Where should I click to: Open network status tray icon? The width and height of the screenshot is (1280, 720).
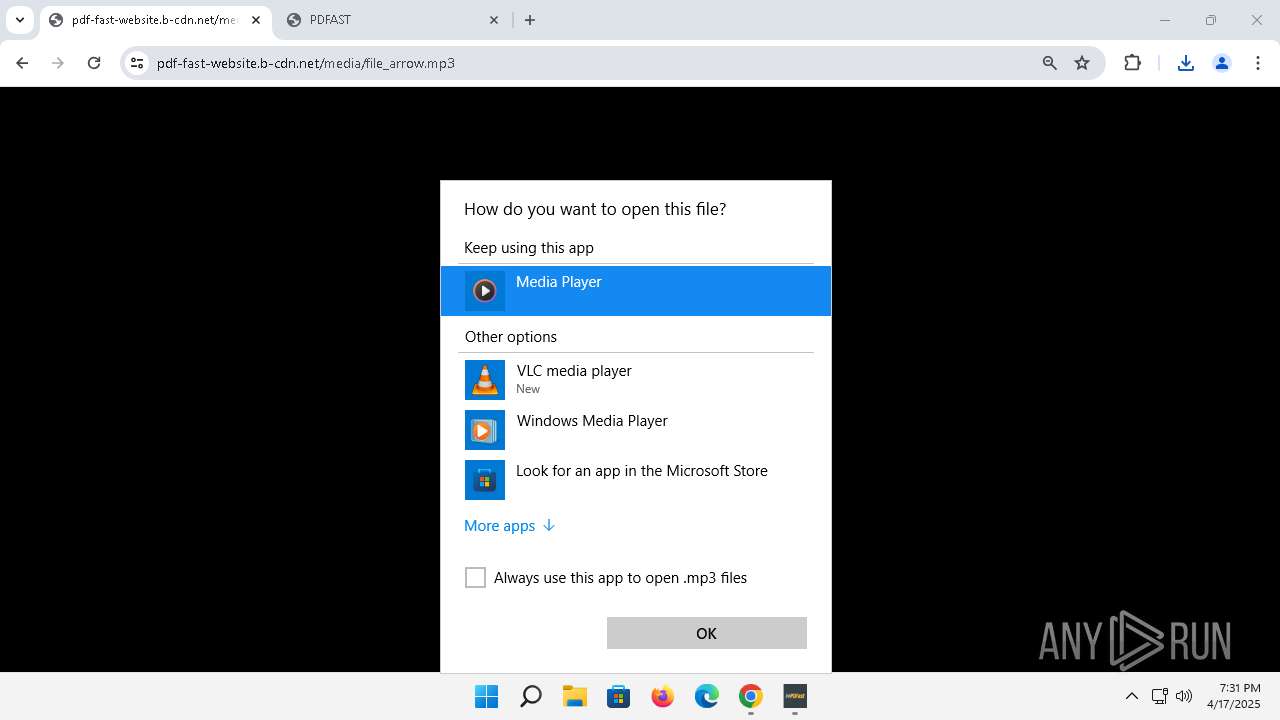click(1160, 696)
